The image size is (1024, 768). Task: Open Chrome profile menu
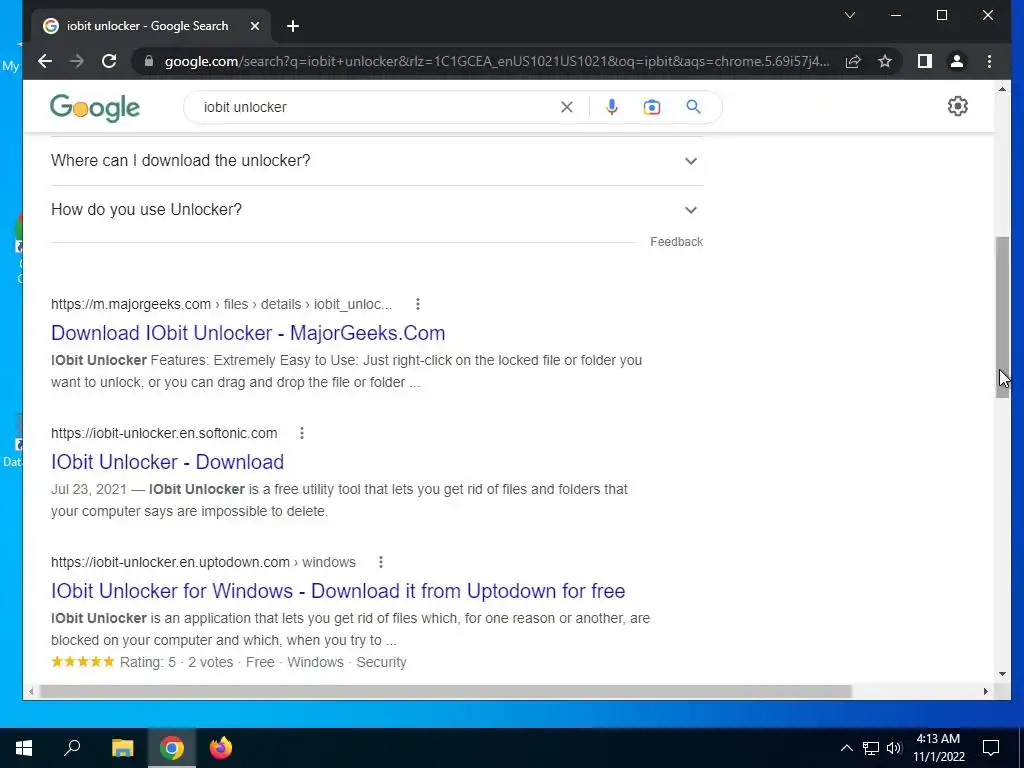point(957,61)
